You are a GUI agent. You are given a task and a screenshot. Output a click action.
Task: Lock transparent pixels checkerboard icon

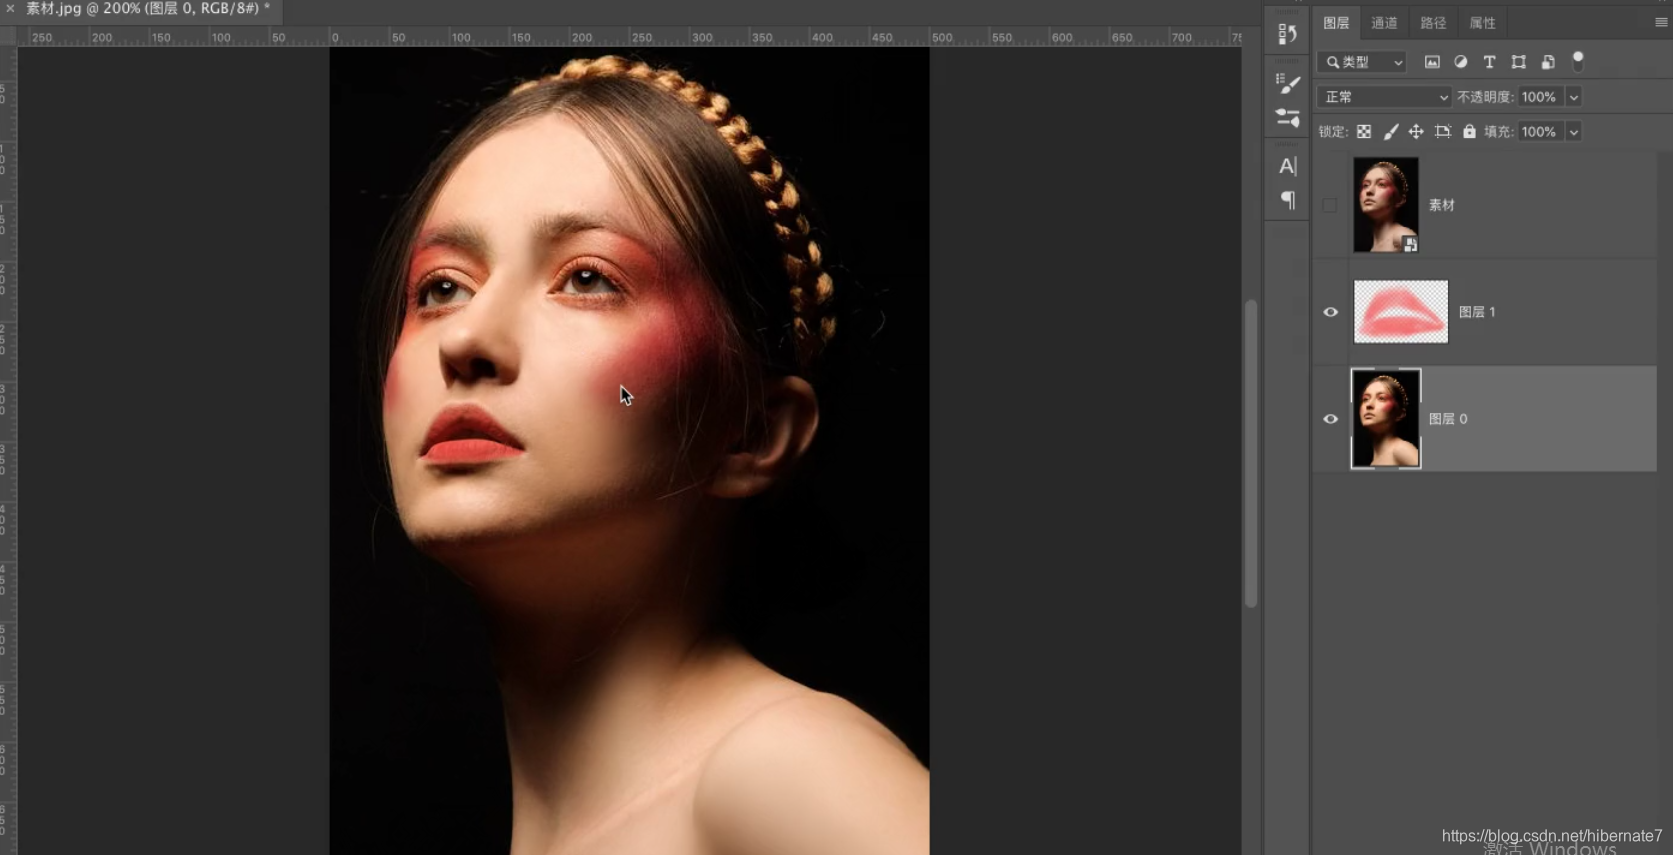point(1364,132)
